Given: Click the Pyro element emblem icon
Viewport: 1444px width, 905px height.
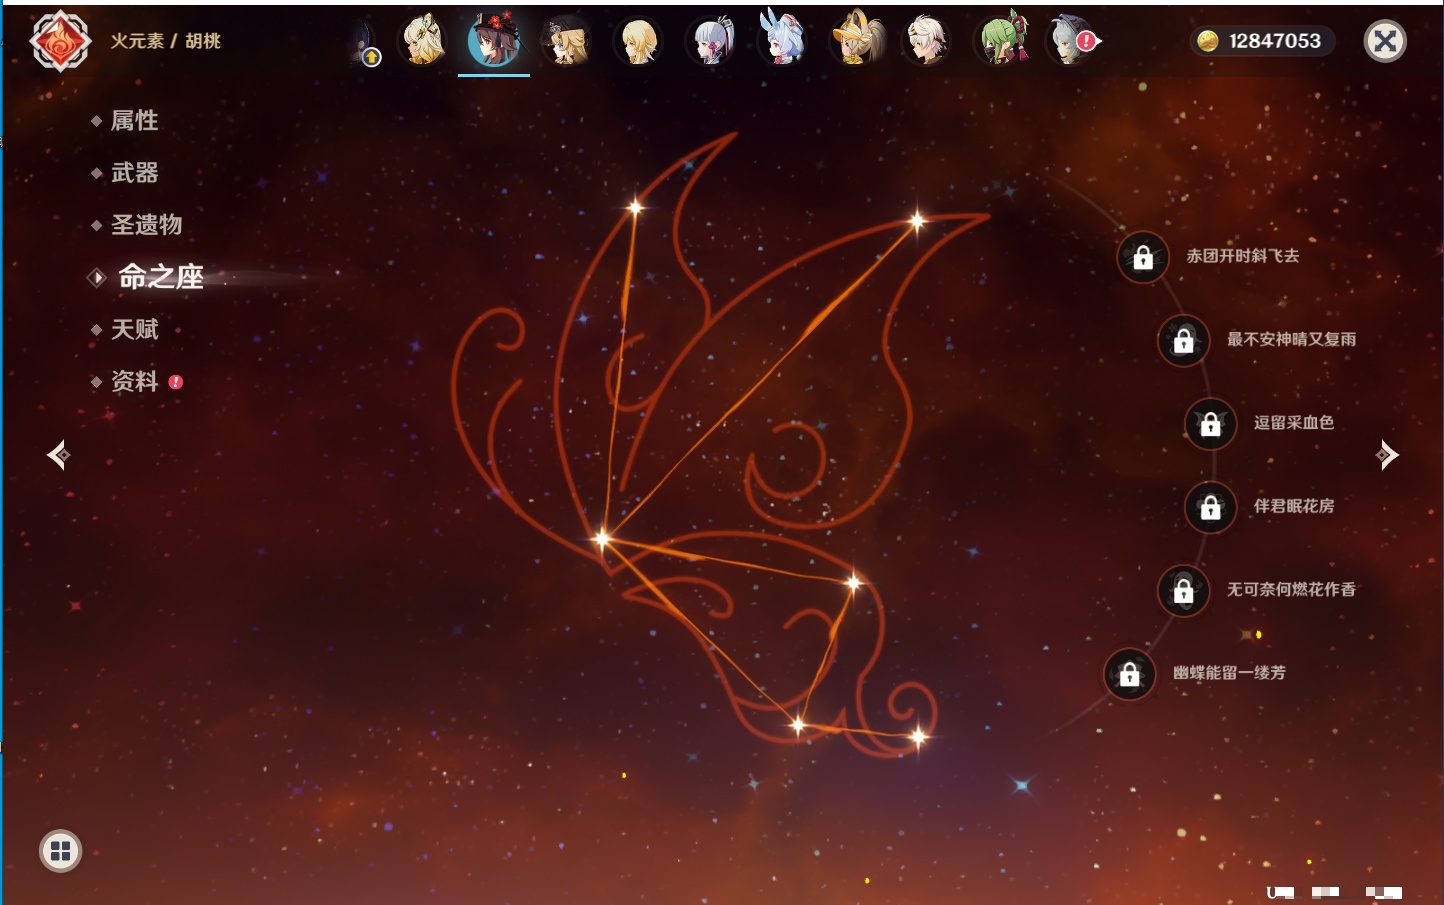Looking at the screenshot, I should (60, 41).
